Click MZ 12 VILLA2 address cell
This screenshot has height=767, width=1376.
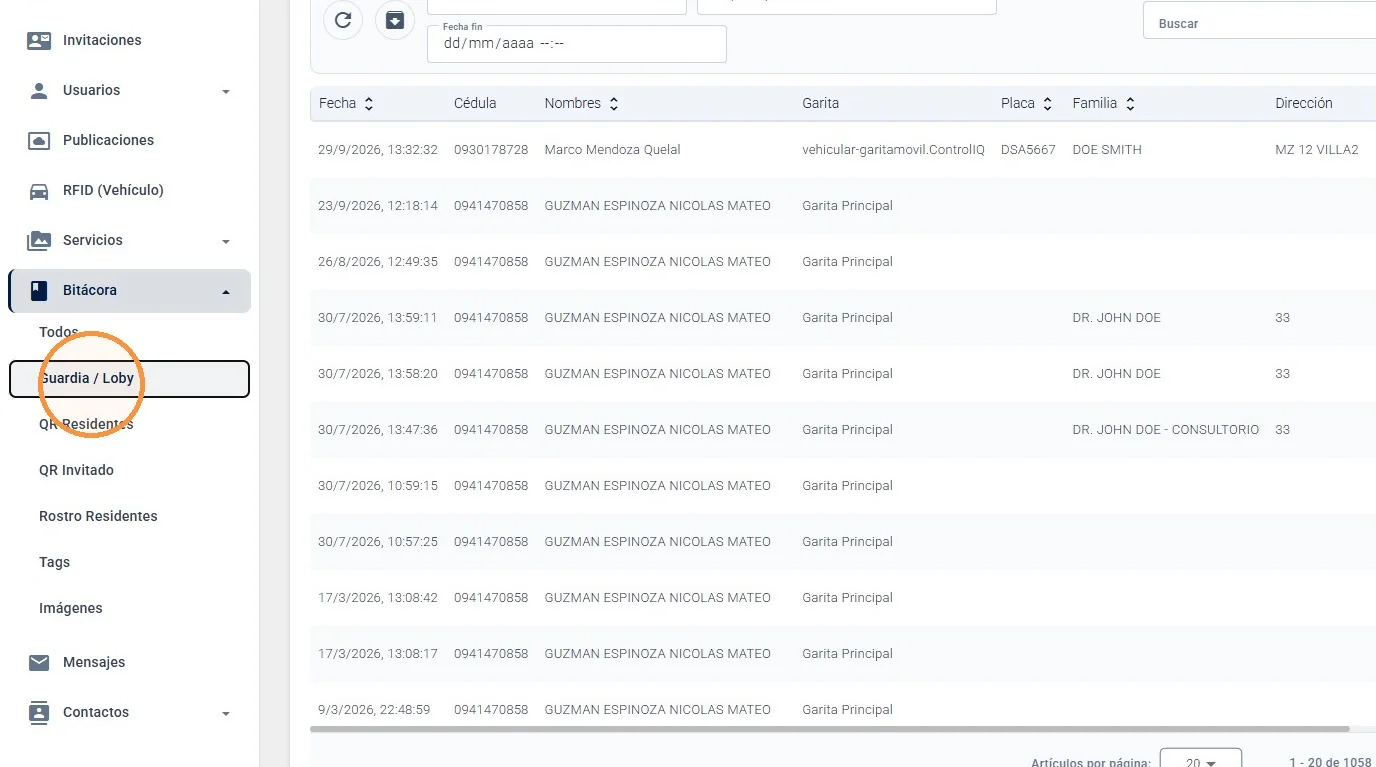(x=1317, y=150)
